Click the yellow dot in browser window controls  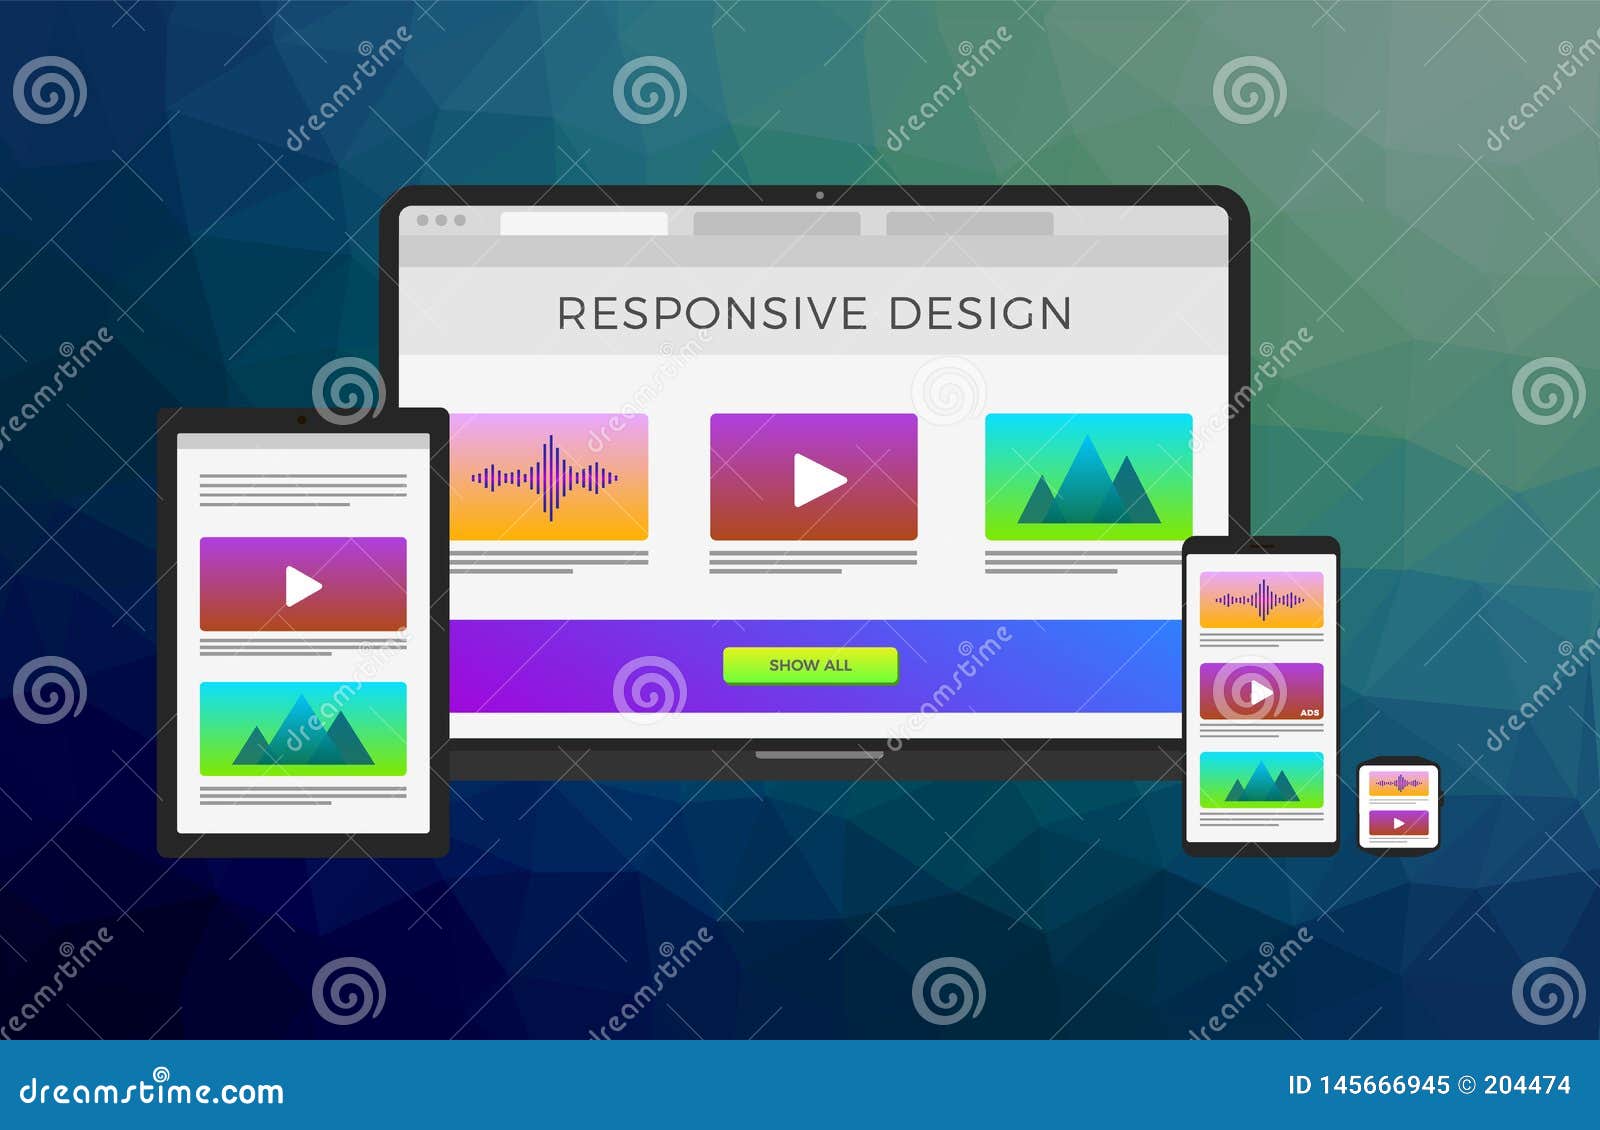(x=440, y=220)
